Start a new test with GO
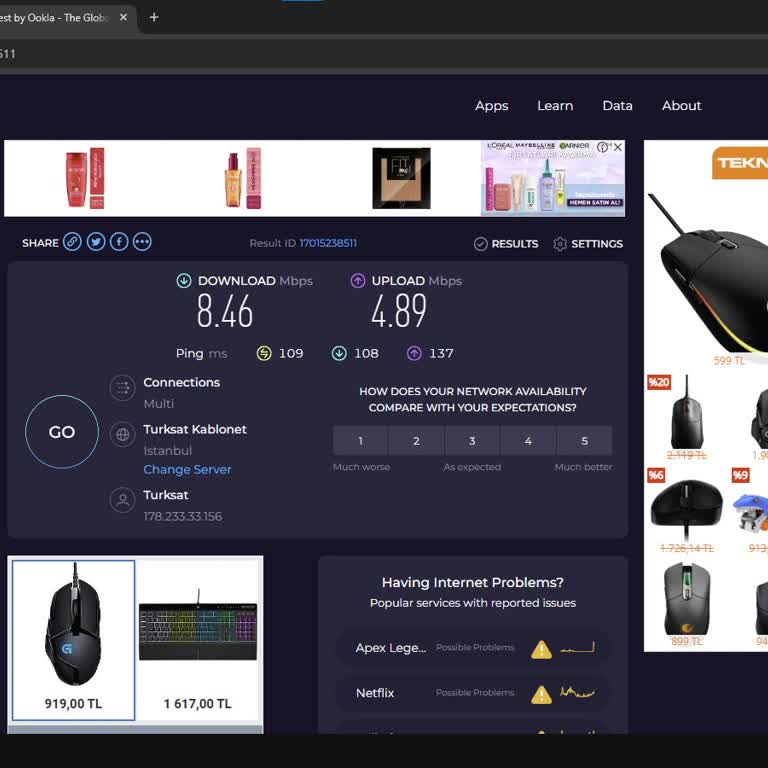The image size is (768, 768). coord(62,432)
